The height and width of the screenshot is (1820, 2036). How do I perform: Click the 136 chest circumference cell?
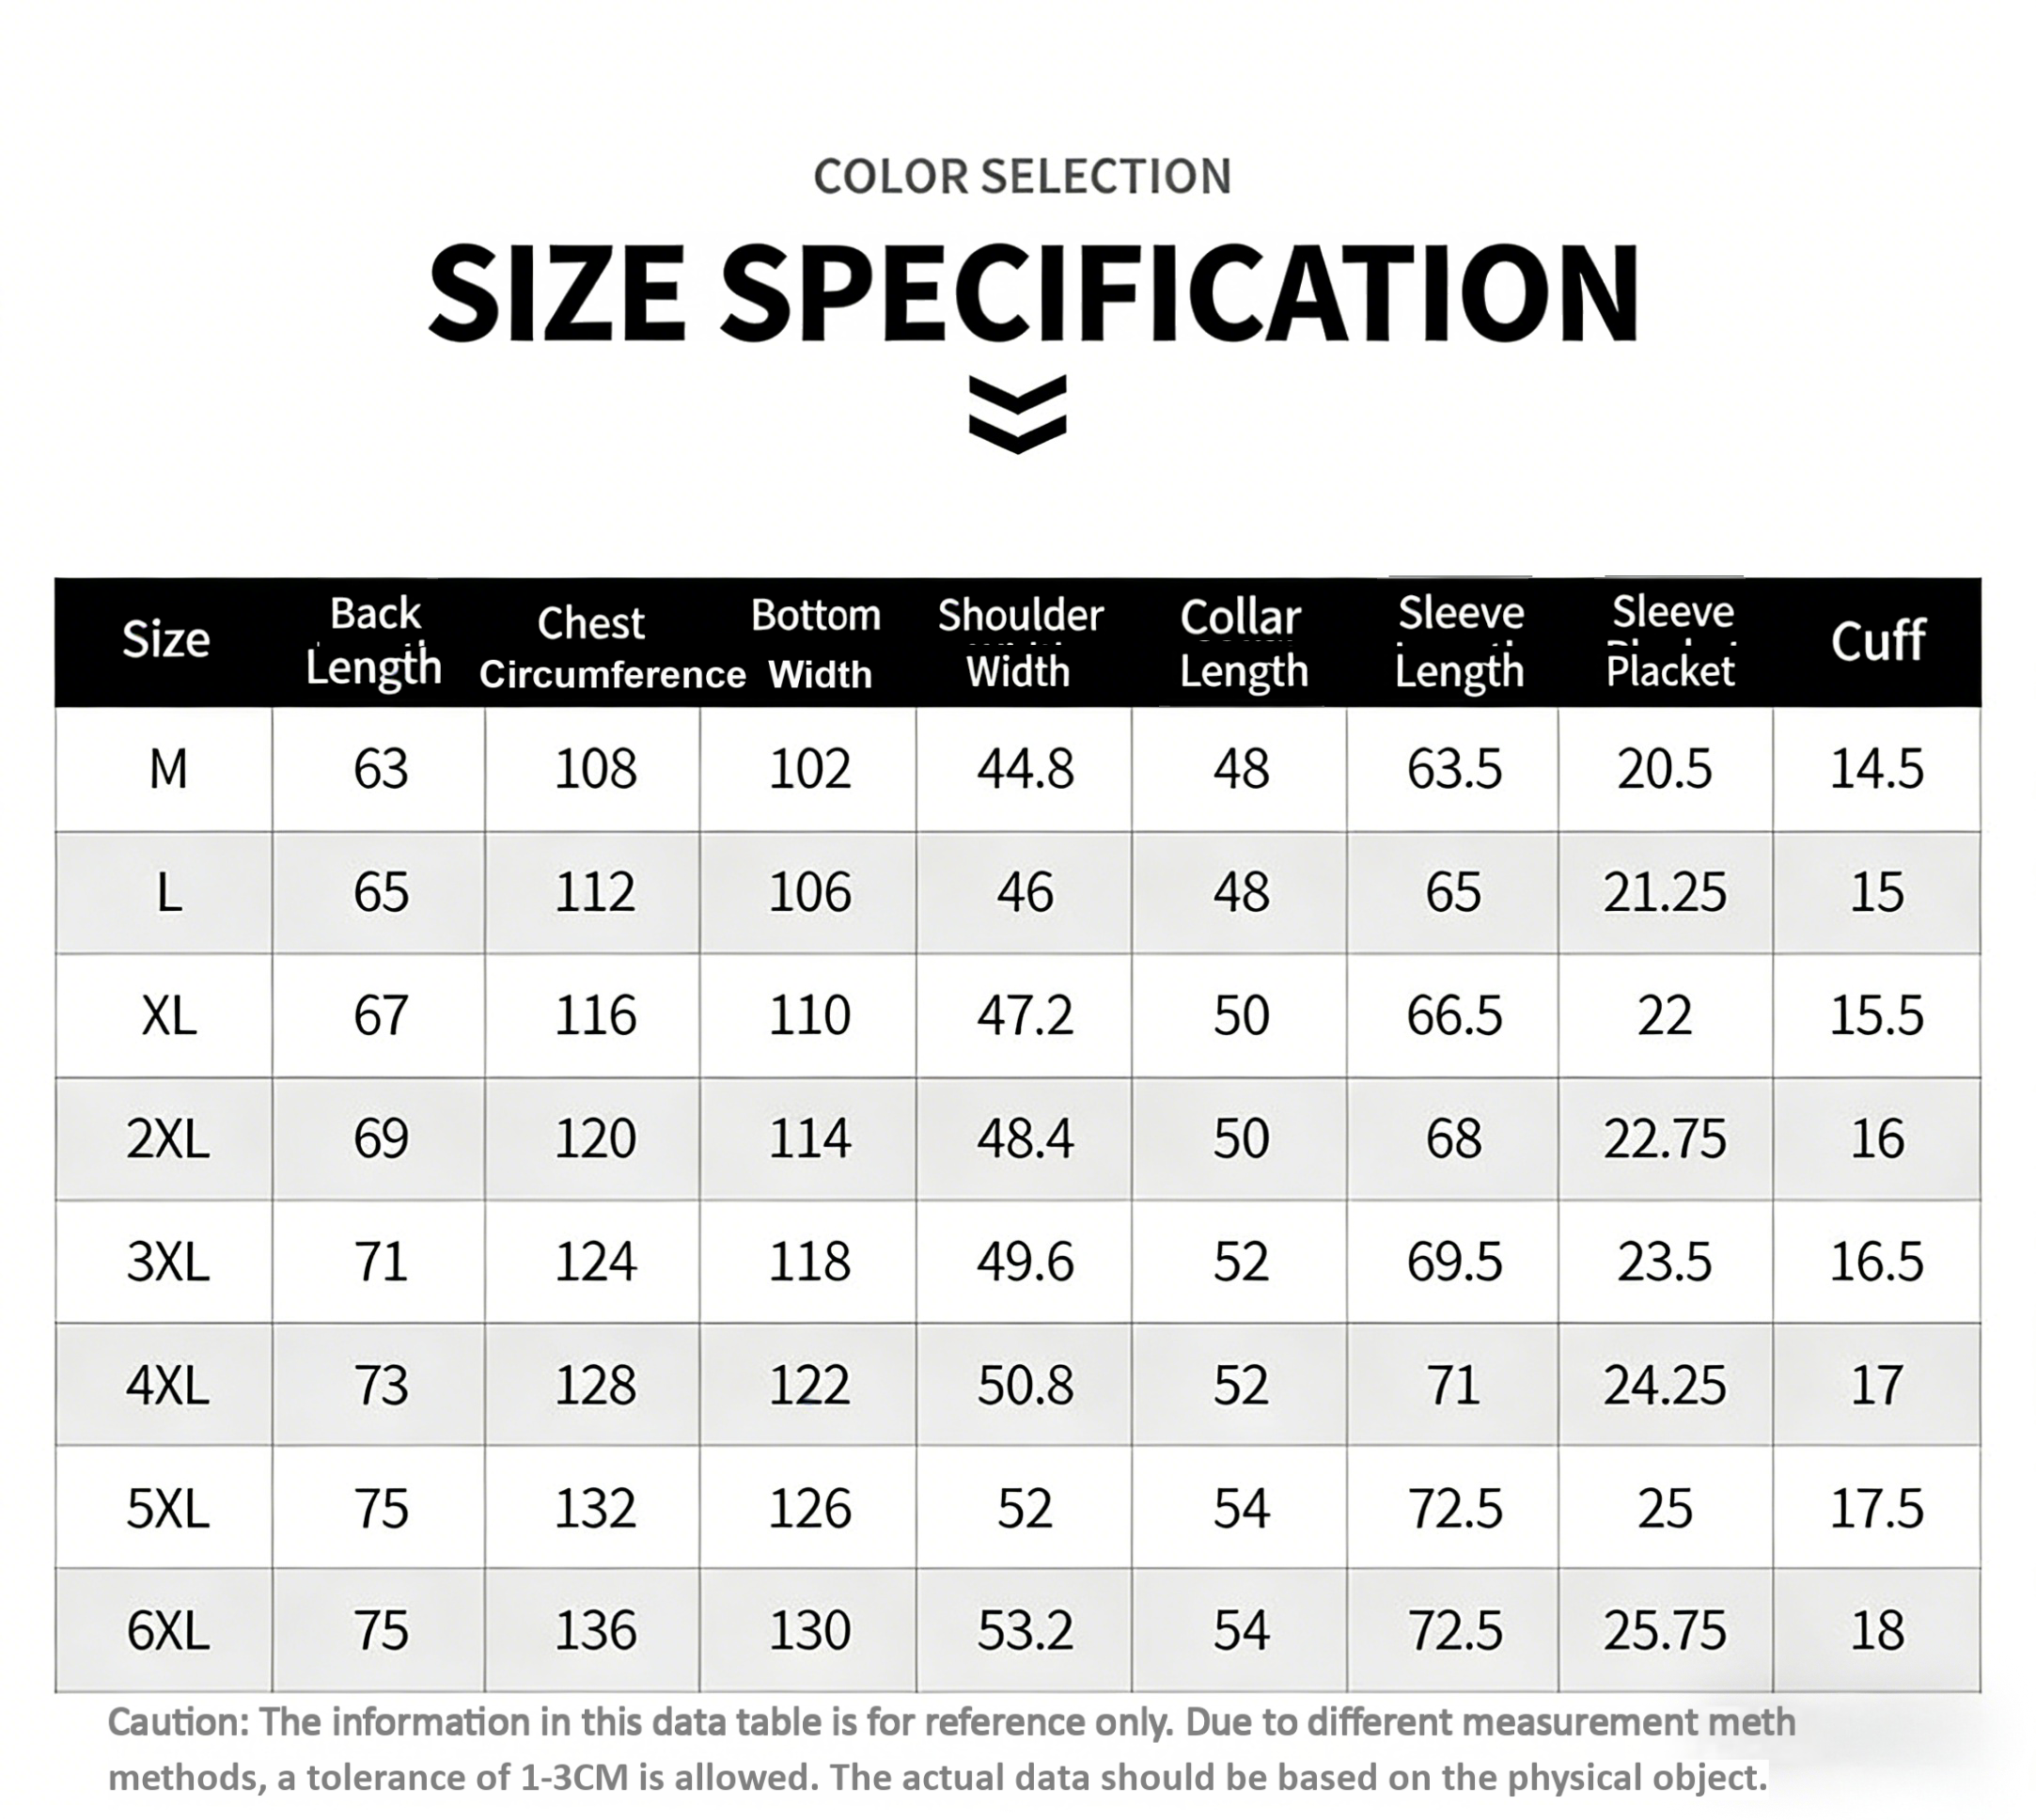coord(595,1631)
